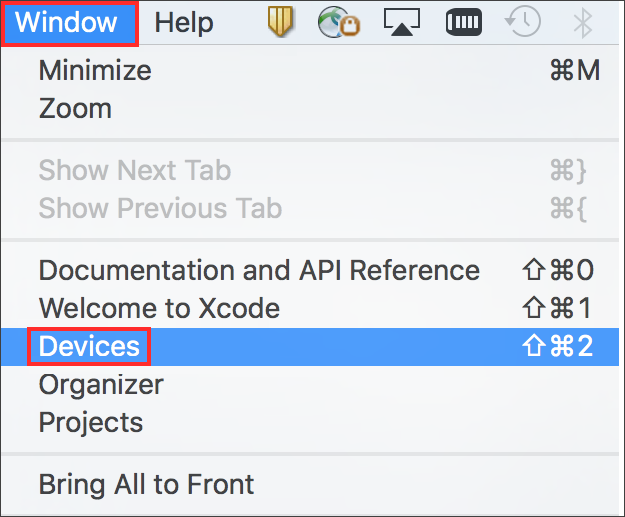Click the Bluetooth status icon

582,23
